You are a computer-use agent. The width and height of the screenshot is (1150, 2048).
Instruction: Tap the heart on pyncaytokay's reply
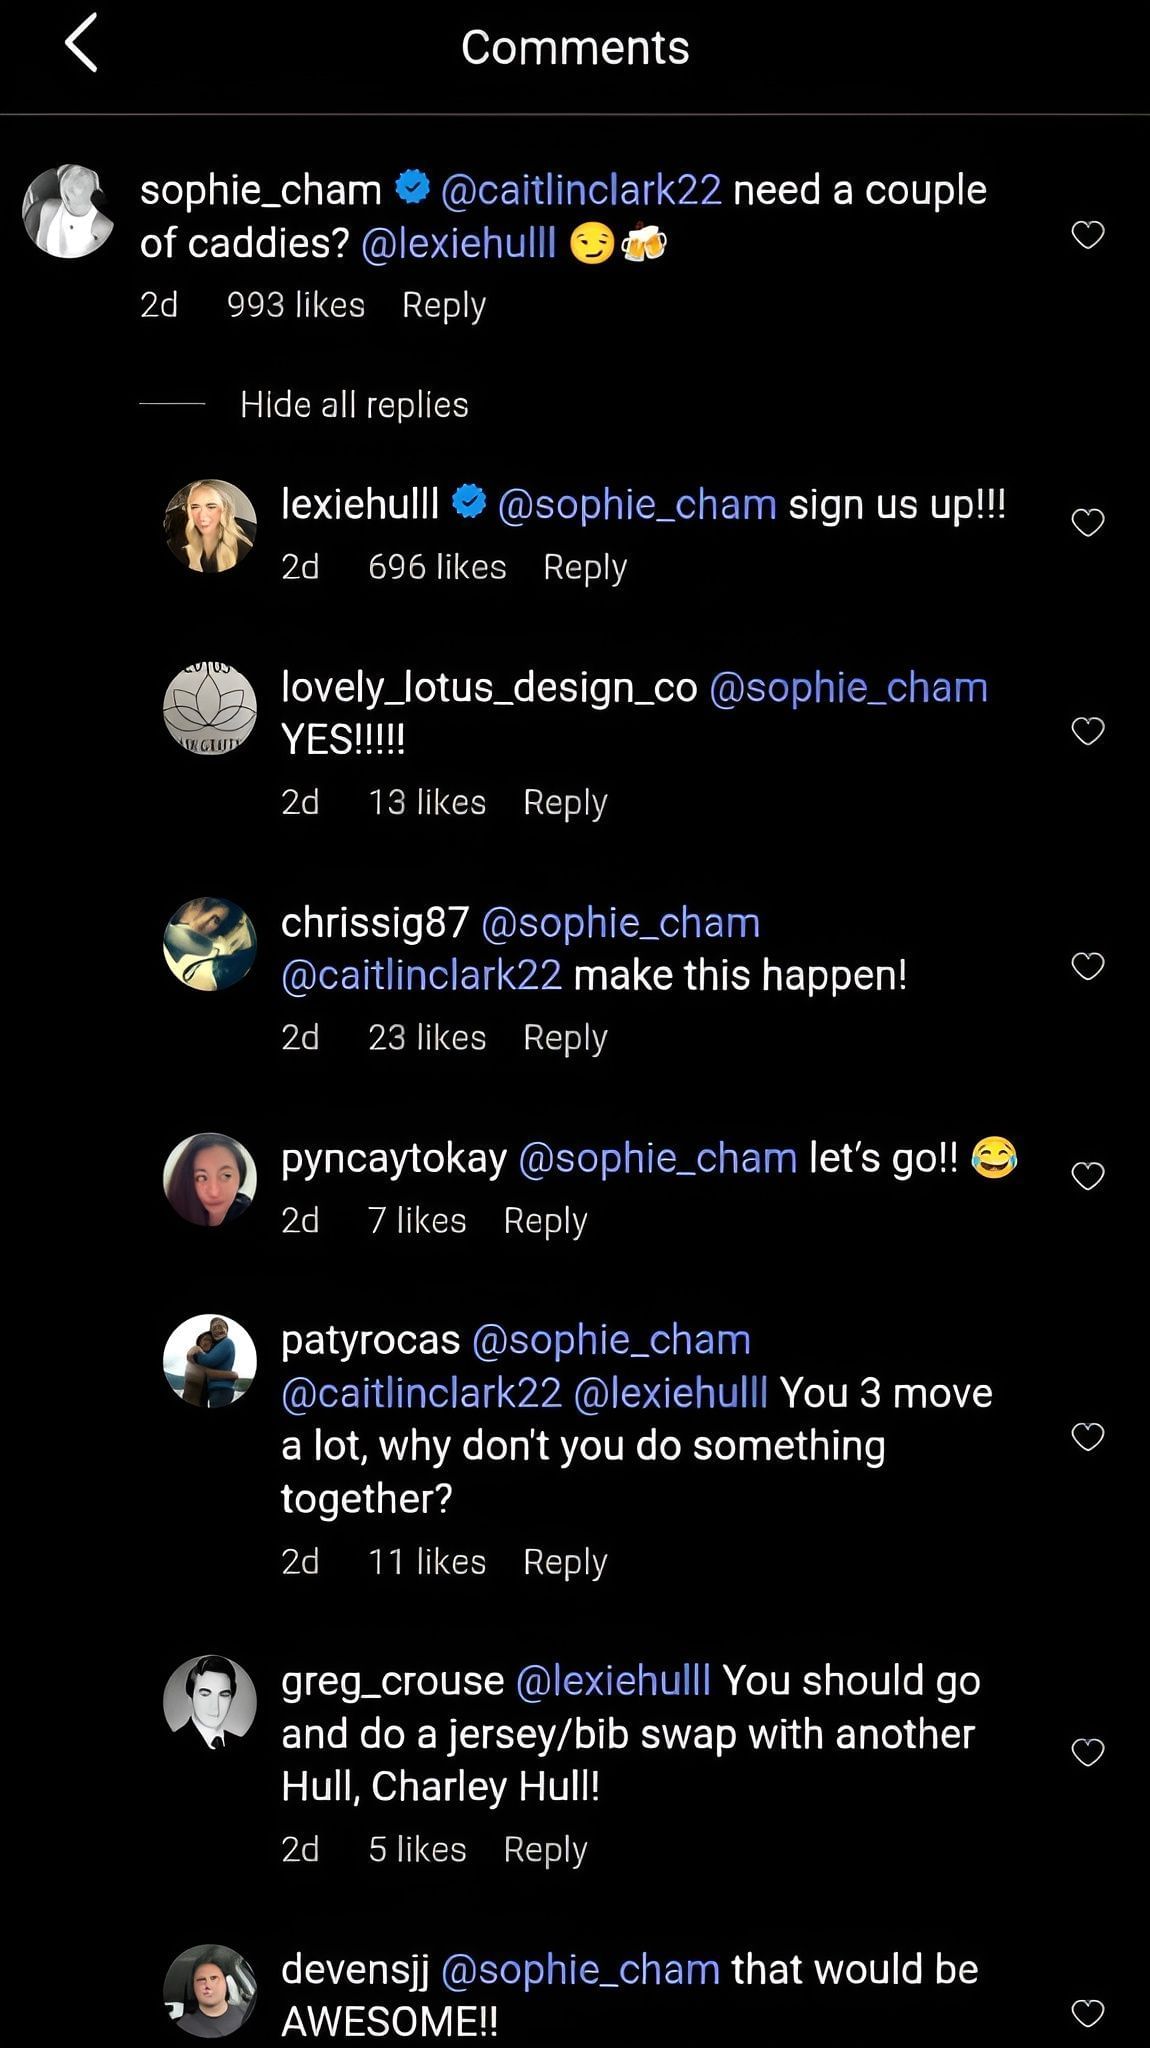(1087, 1176)
